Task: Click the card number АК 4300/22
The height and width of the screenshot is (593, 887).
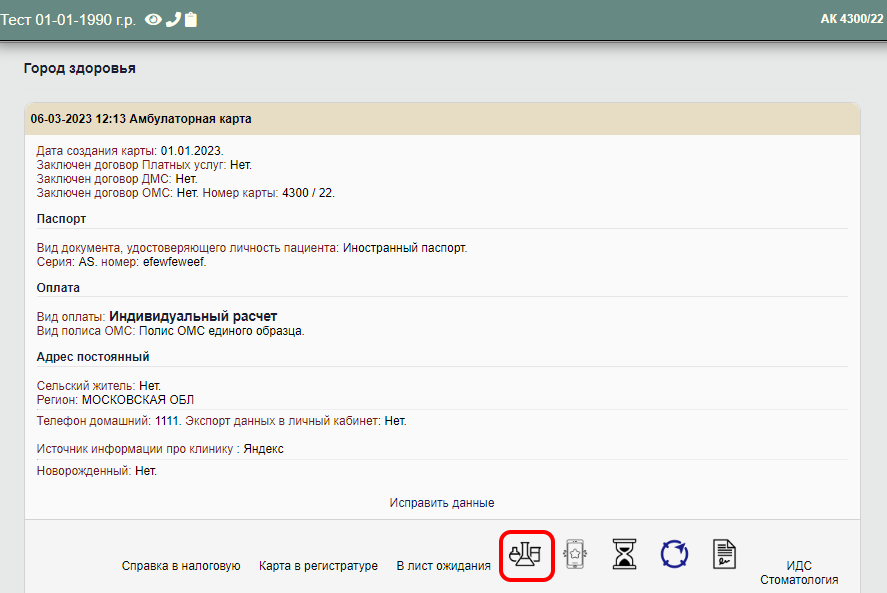Action: coord(851,19)
